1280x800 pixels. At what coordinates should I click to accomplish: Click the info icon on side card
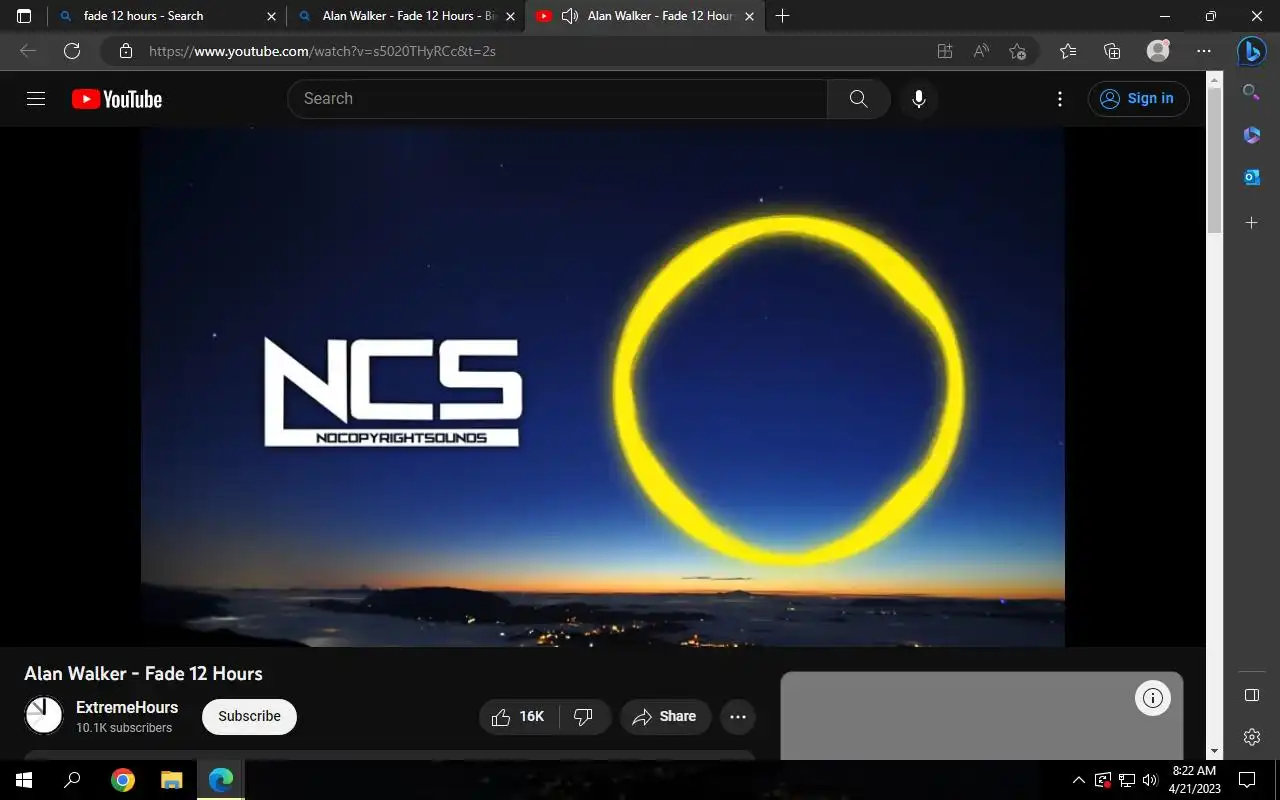pos(1153,698)
